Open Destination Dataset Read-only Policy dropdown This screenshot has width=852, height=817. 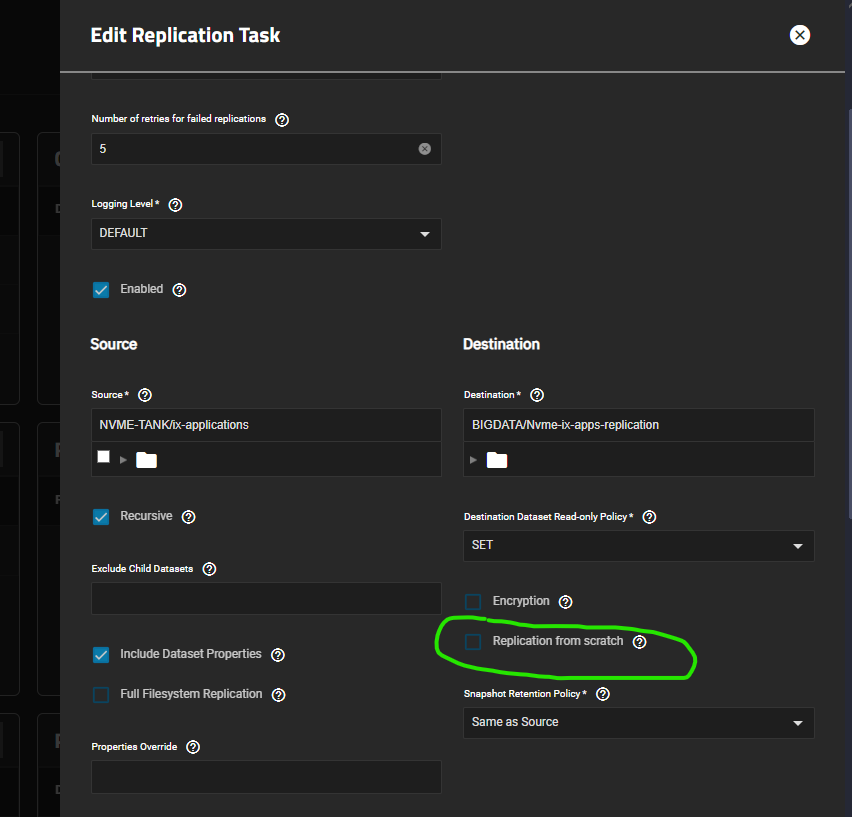coord(638,546)
